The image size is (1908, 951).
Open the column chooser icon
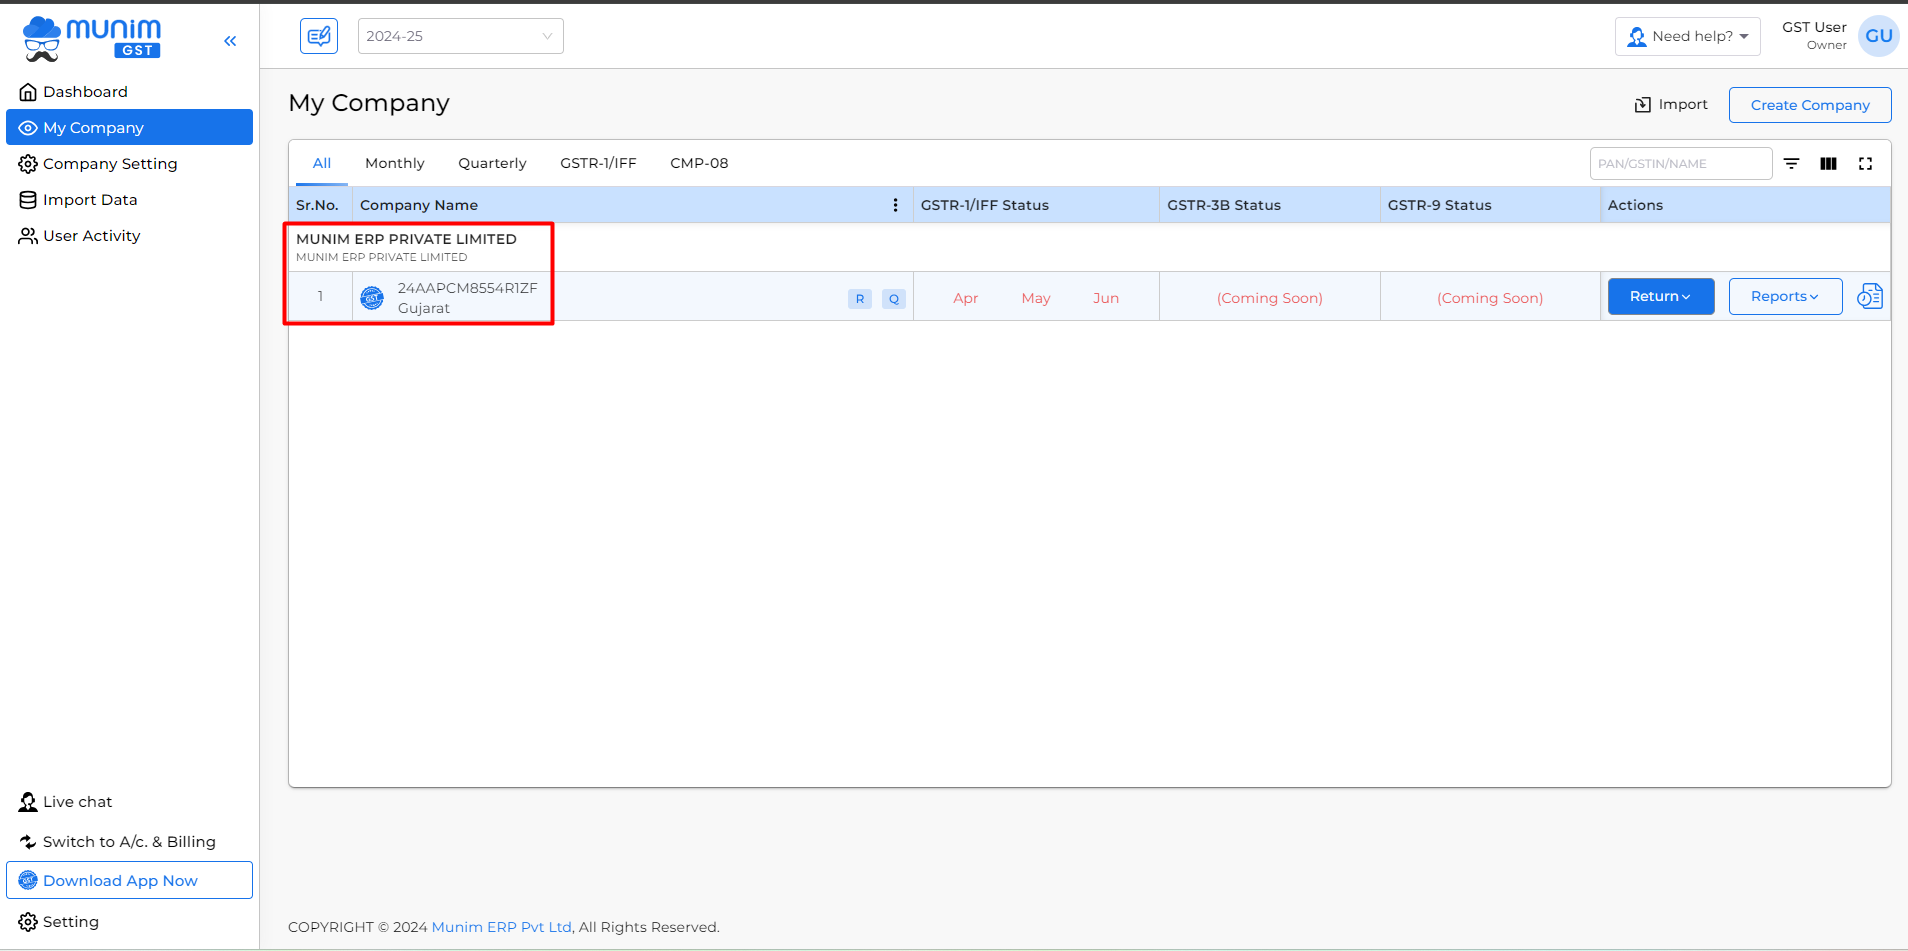1829,163
